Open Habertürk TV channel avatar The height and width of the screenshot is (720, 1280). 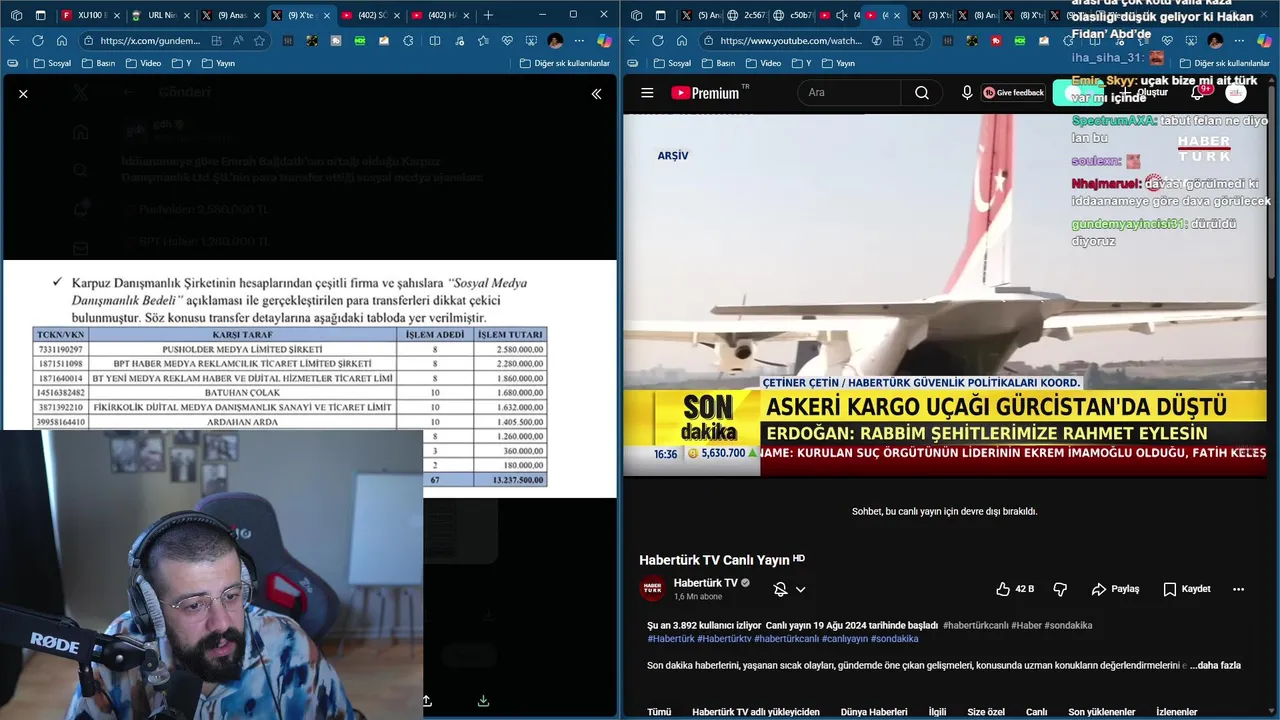(x=652, y=589)
